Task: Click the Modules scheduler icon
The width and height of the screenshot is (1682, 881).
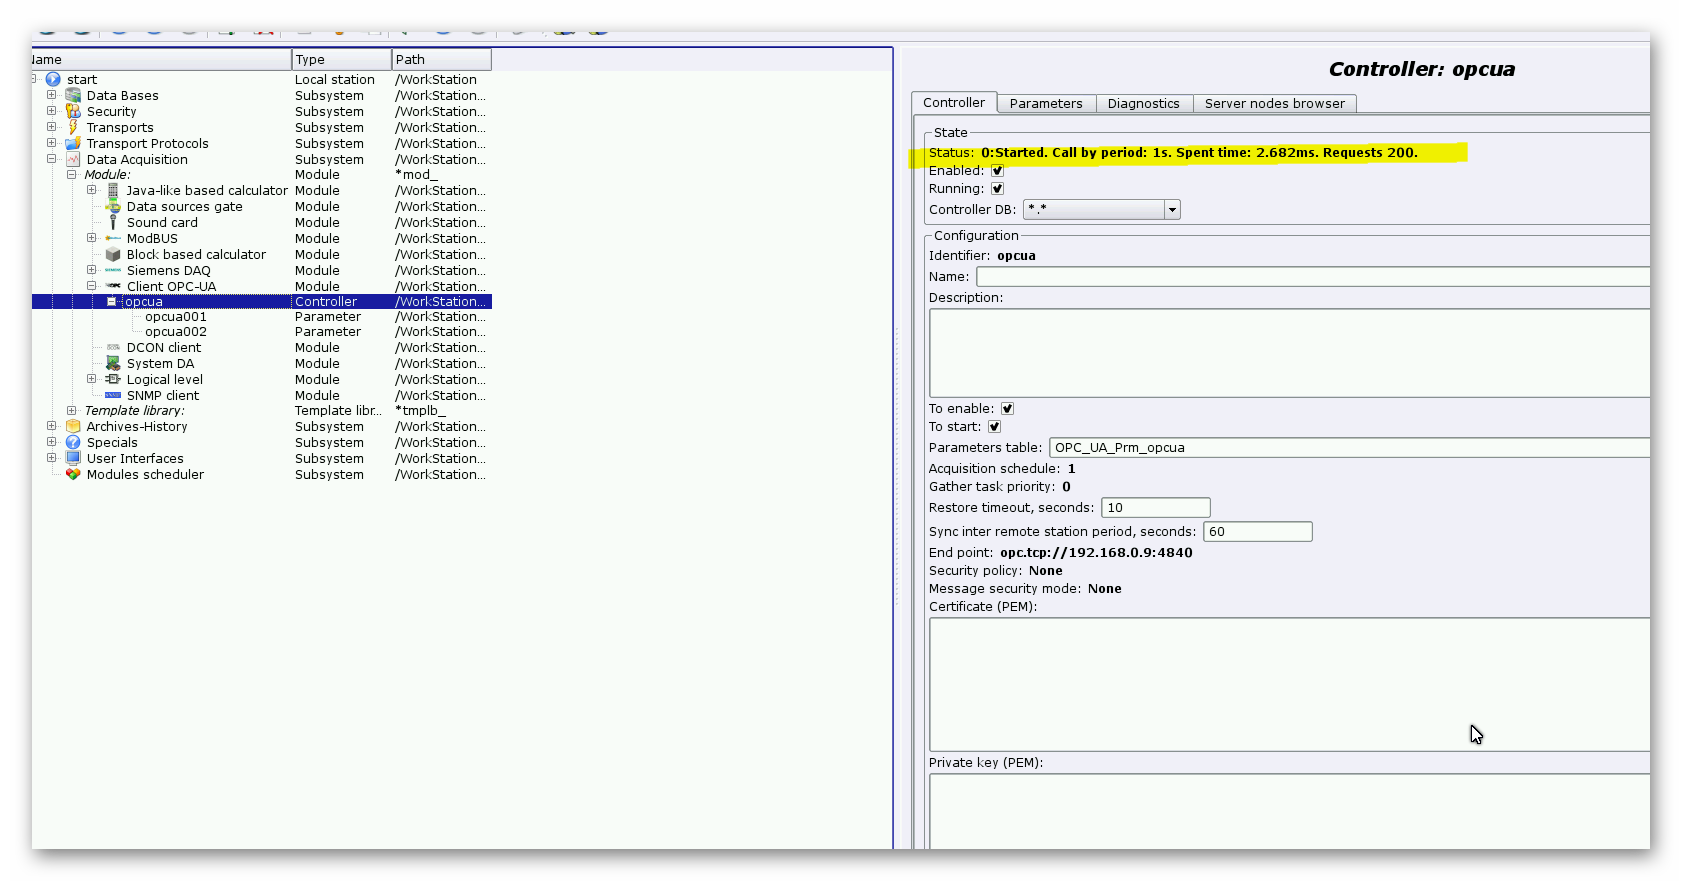Action: (73, 475)
